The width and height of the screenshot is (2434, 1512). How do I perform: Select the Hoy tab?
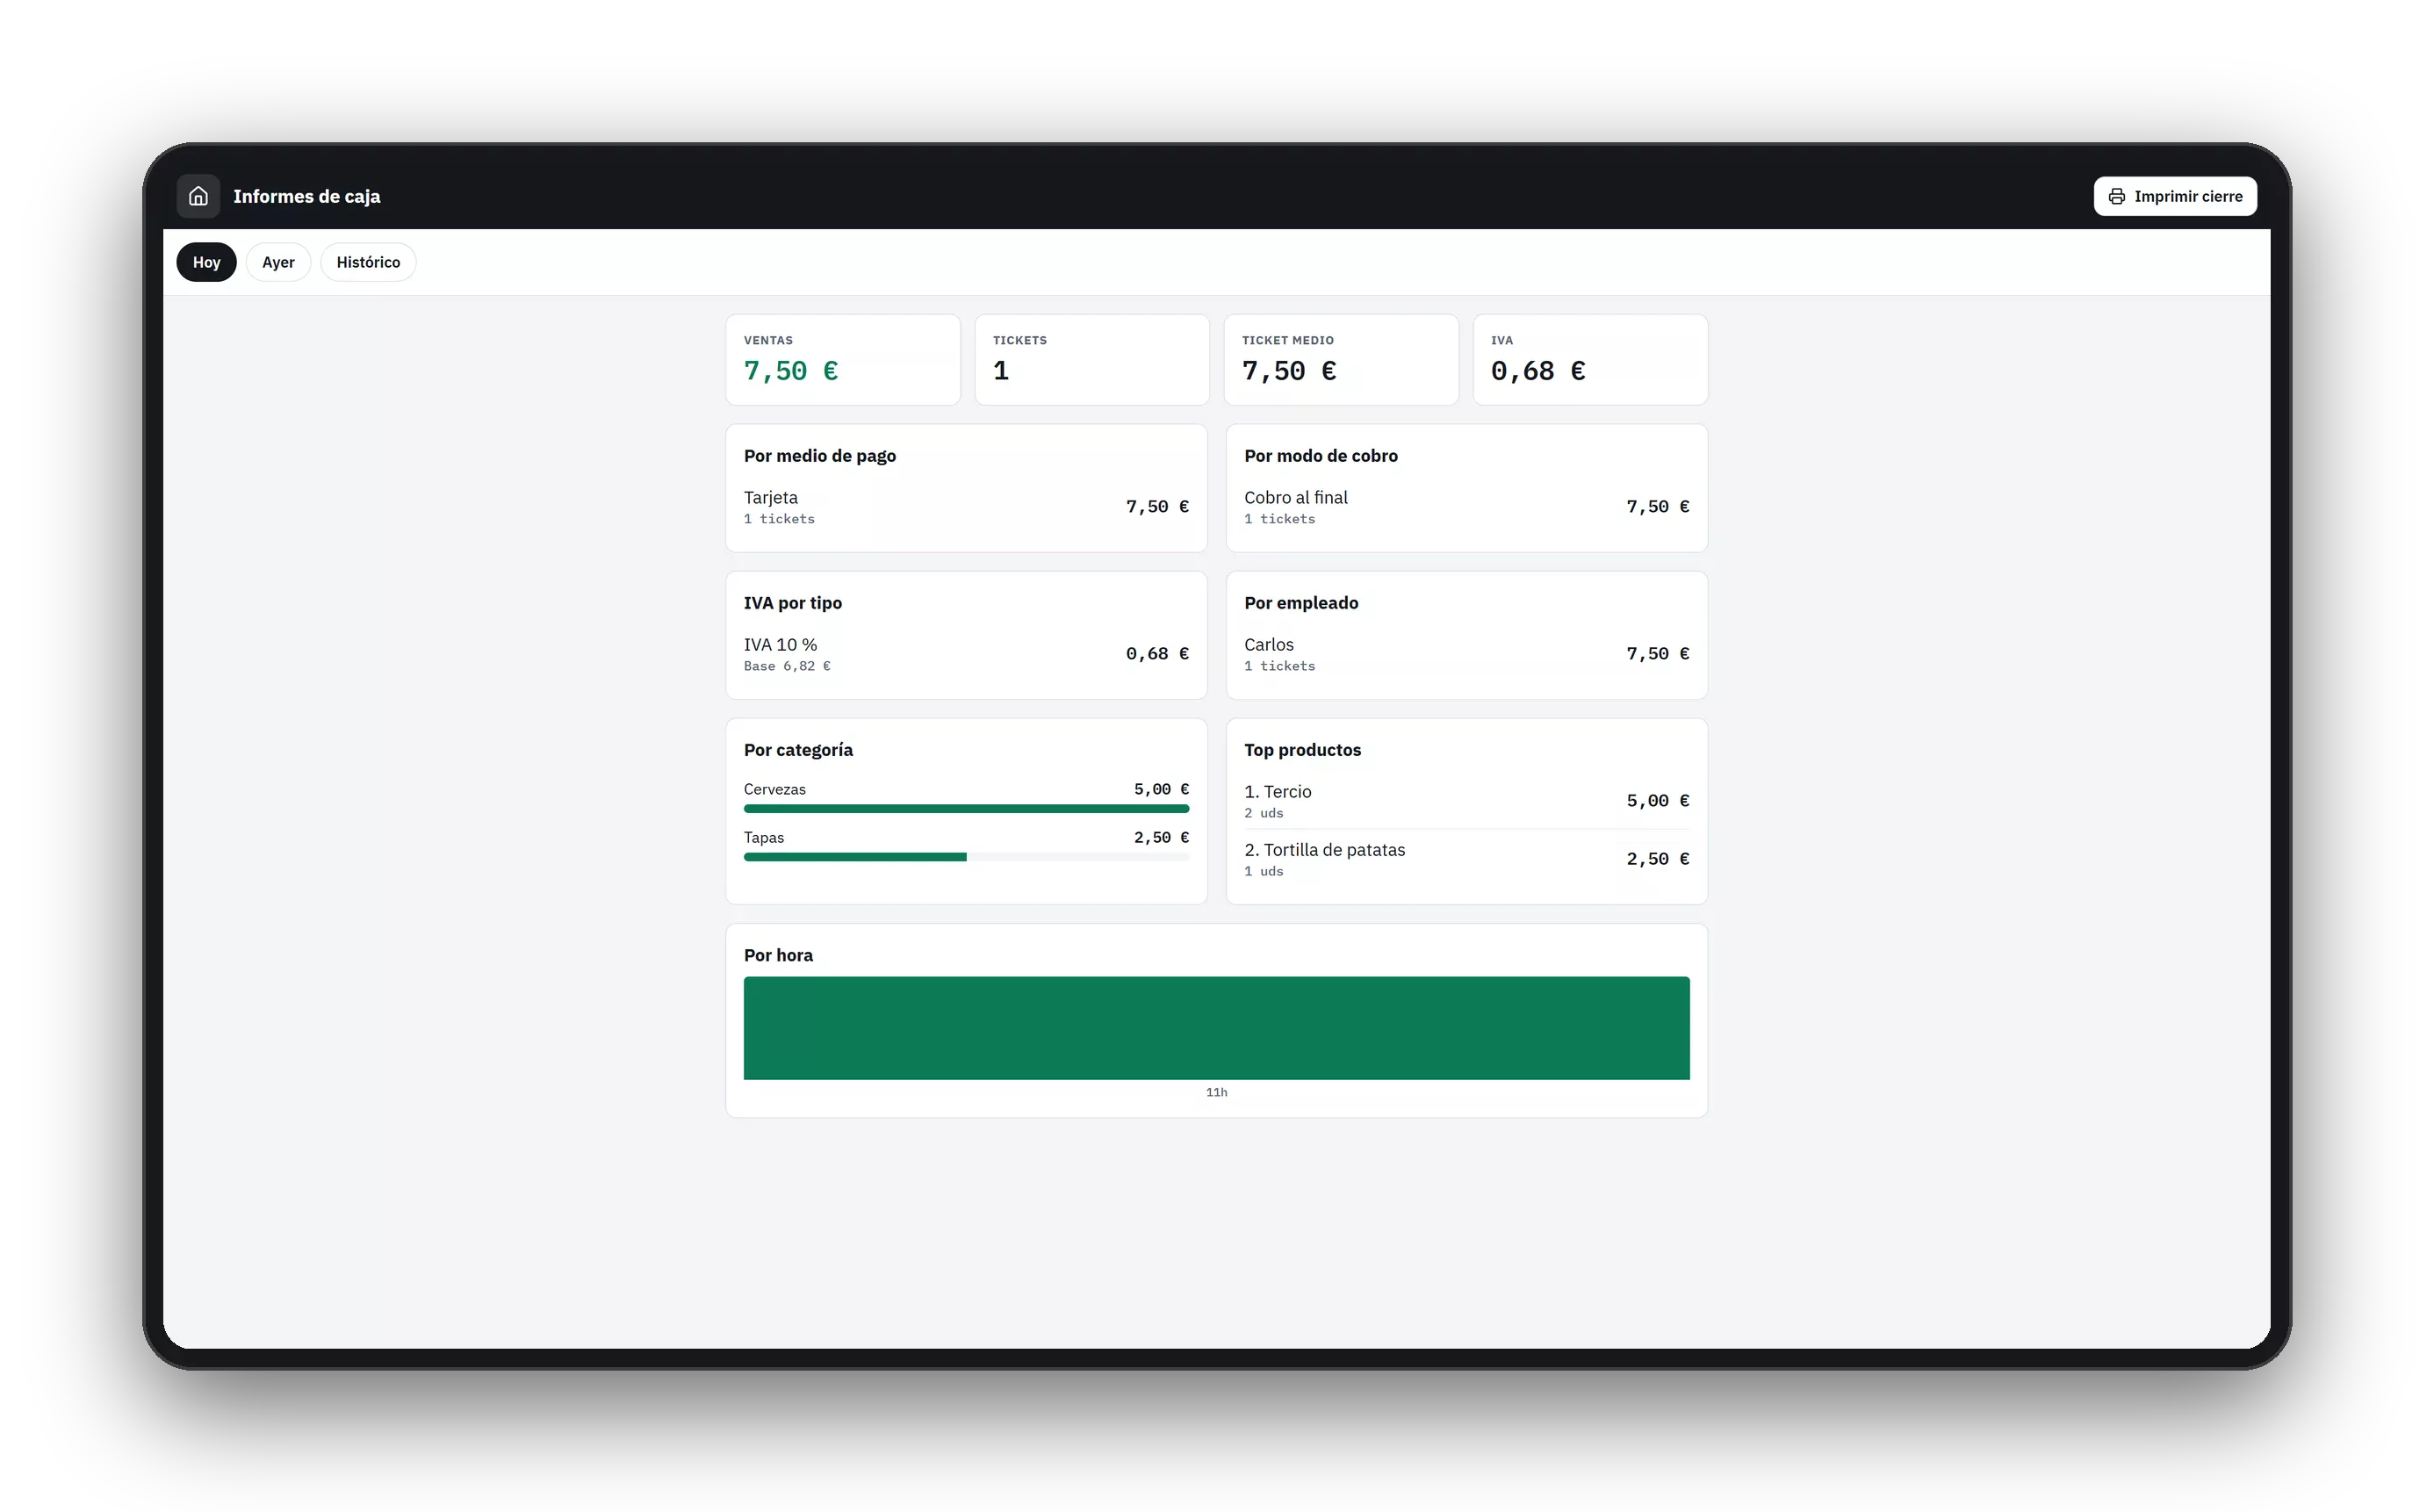click(x=206, y=262)
